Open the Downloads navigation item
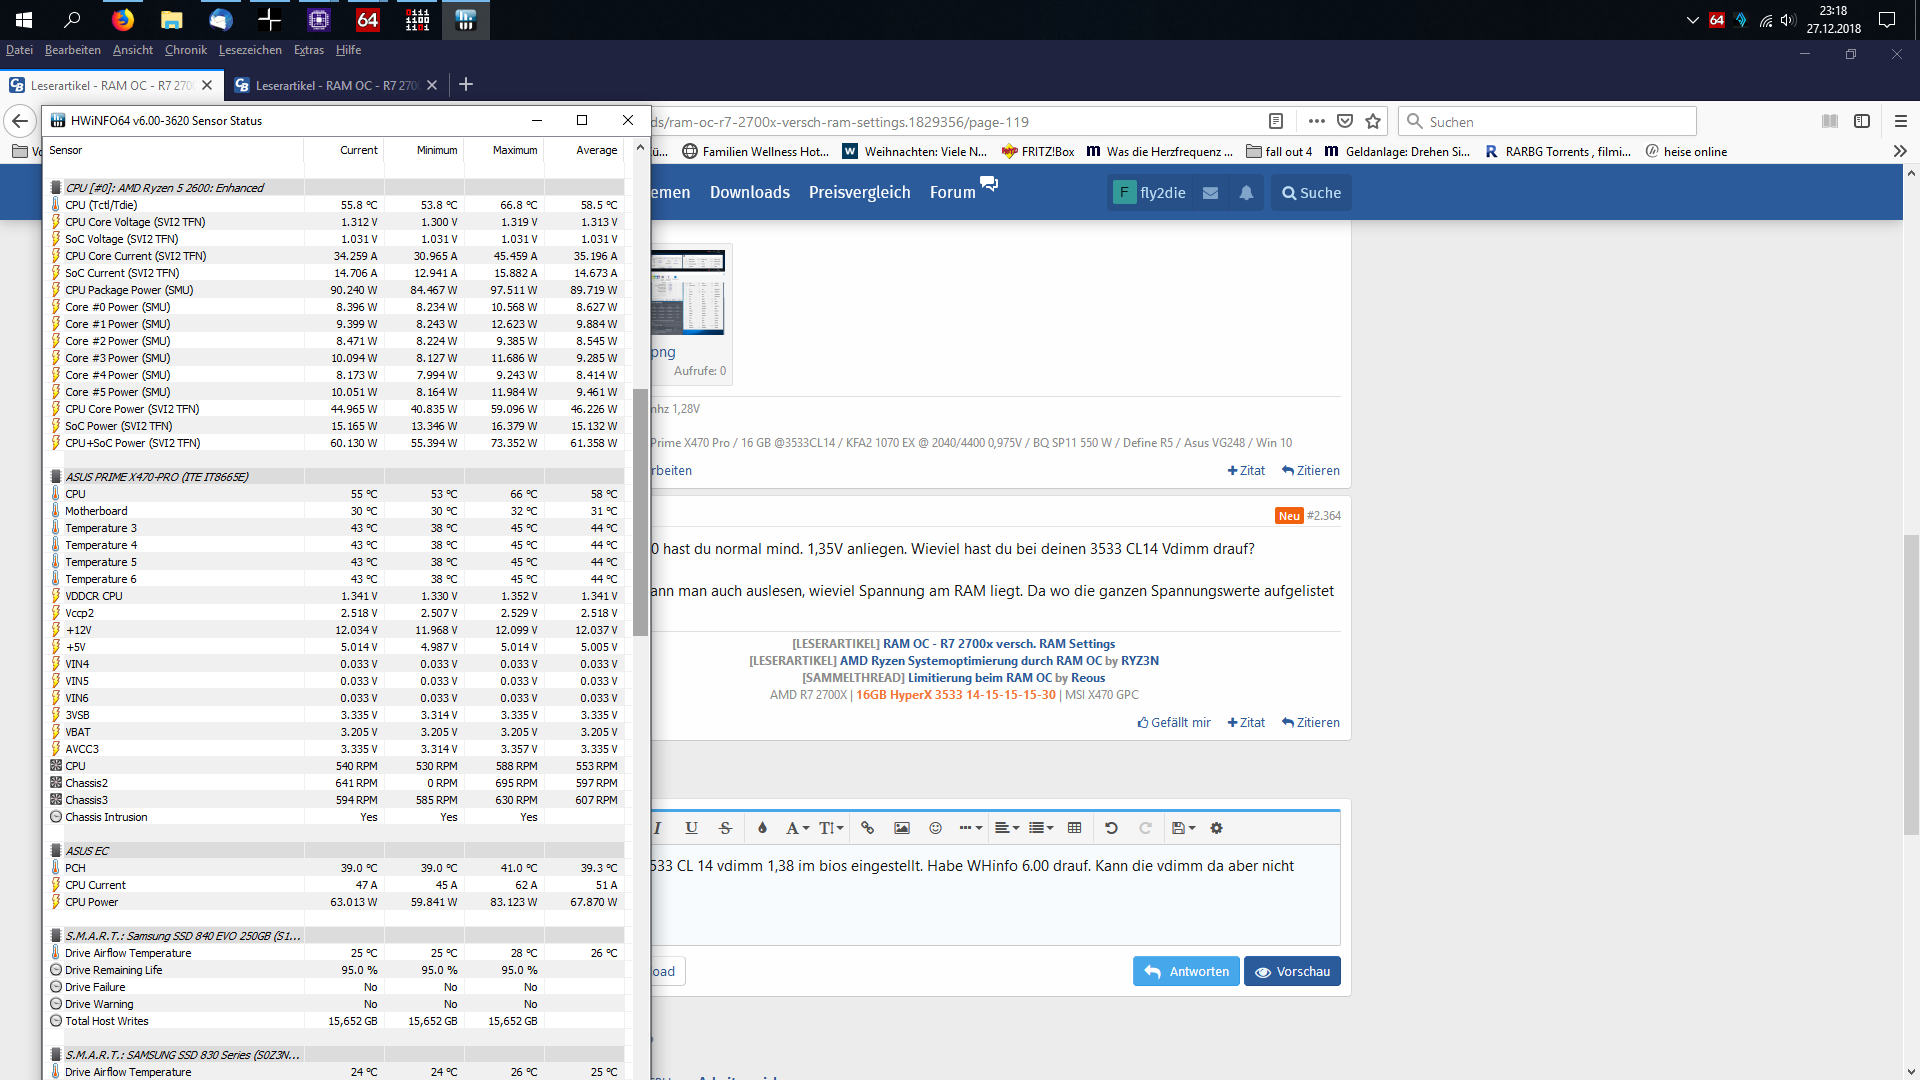 click(x=750, y=193)
